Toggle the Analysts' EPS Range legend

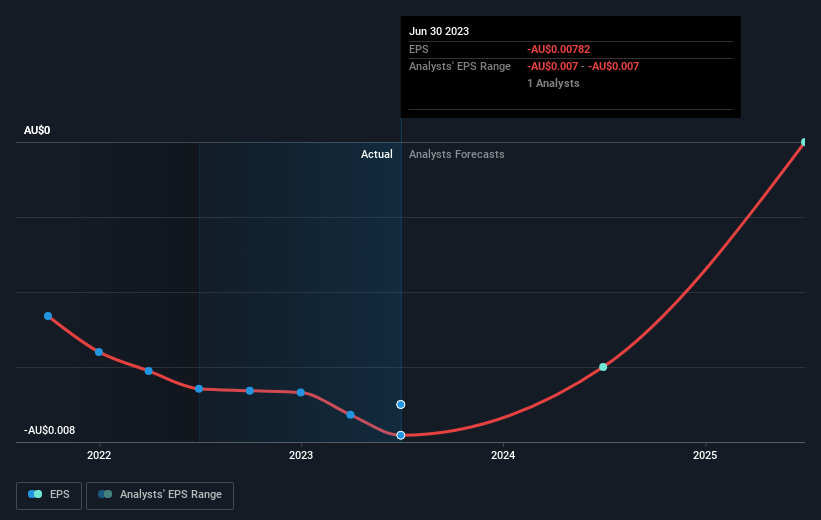pyautogui.click(x=160, y=495)
